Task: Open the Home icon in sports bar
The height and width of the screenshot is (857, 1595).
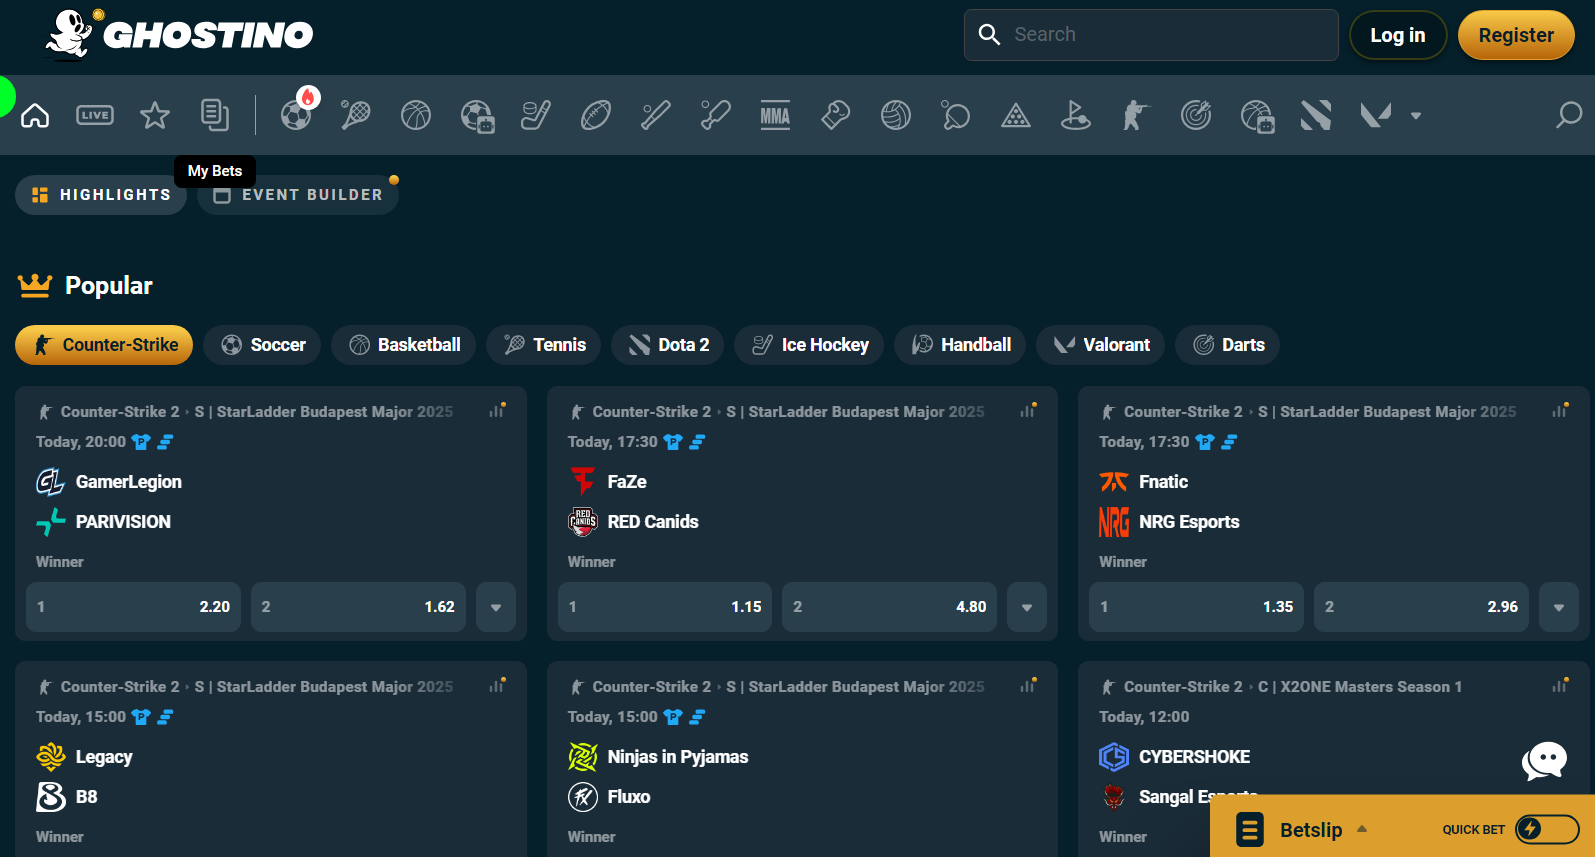Action: click(35, 116)
